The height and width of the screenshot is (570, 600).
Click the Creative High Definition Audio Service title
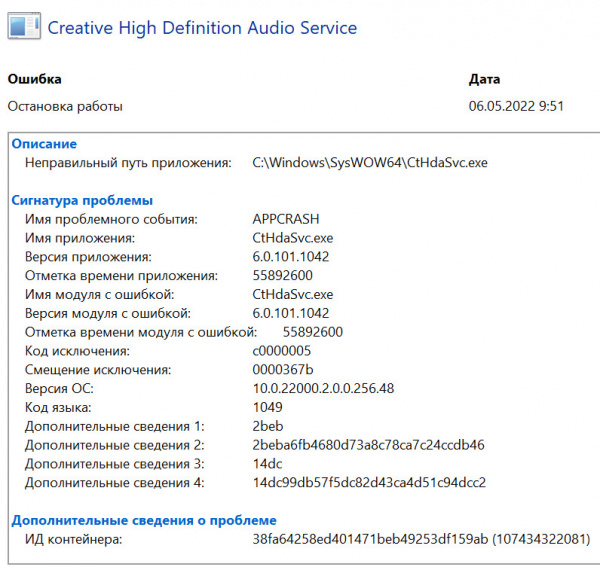click(x=202, y=27)
